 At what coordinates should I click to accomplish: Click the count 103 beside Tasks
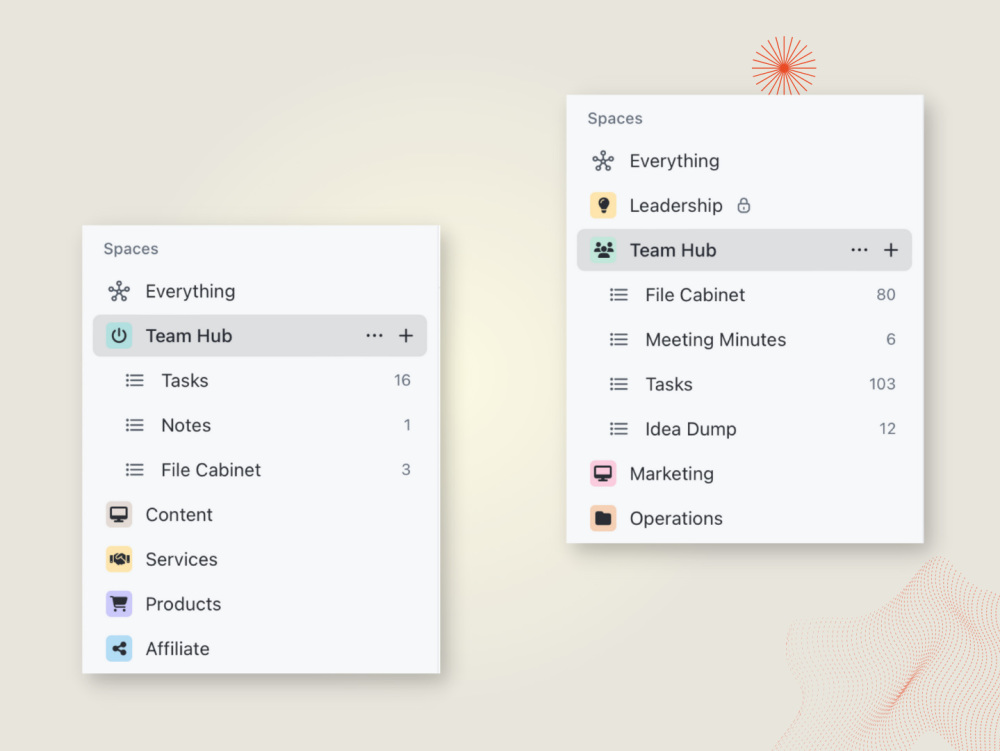coord(882,384)
